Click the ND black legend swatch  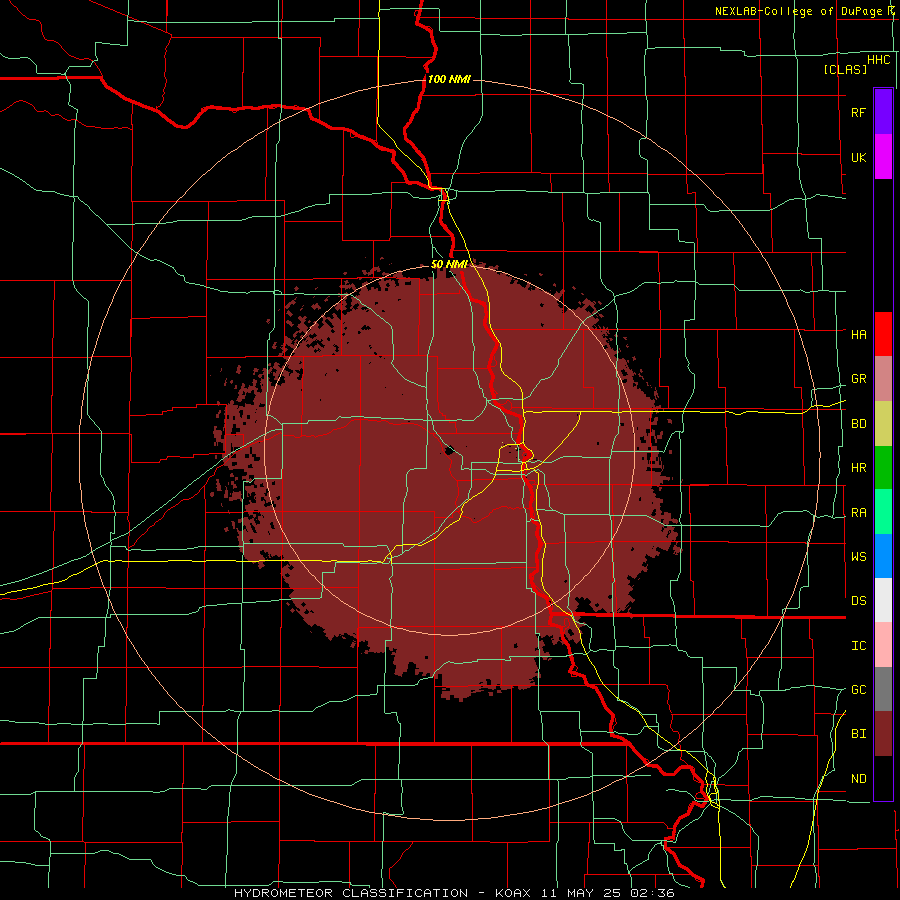883,778
